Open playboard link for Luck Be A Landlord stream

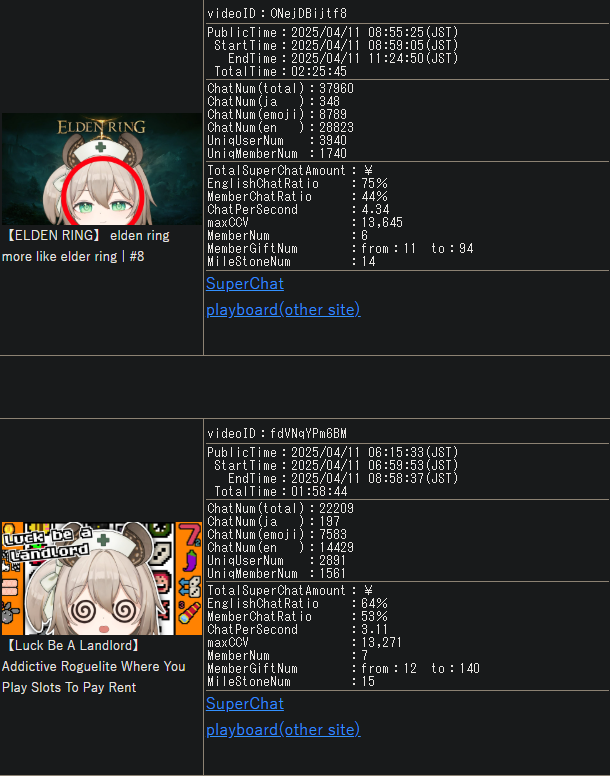tap(283, 730)
